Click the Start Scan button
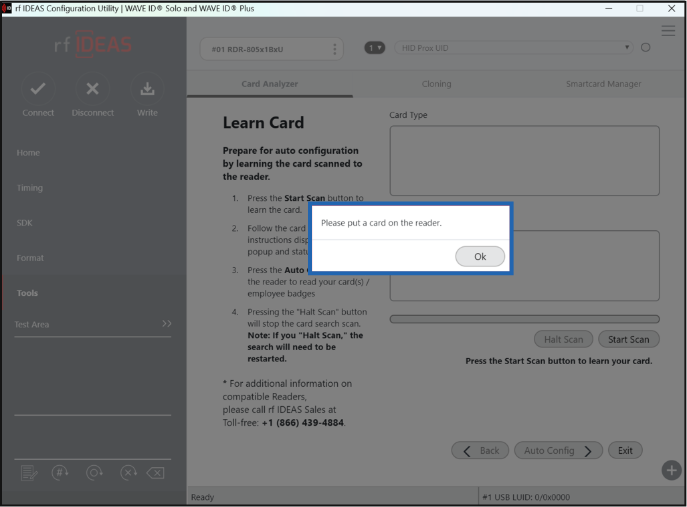The height and width of the screenshot is (507, 687). 629,340
